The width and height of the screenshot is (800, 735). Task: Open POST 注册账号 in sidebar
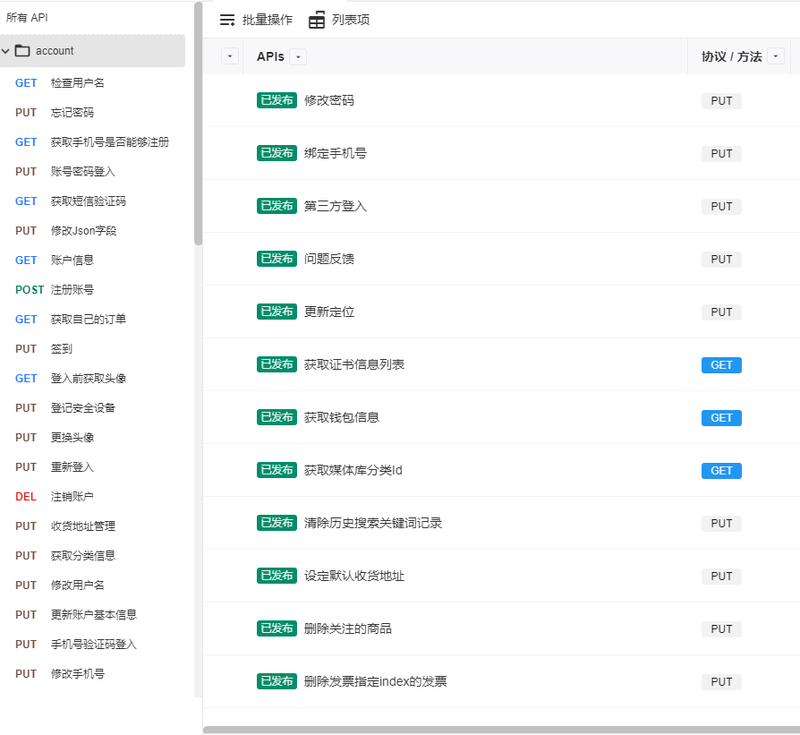coord(92,290)
